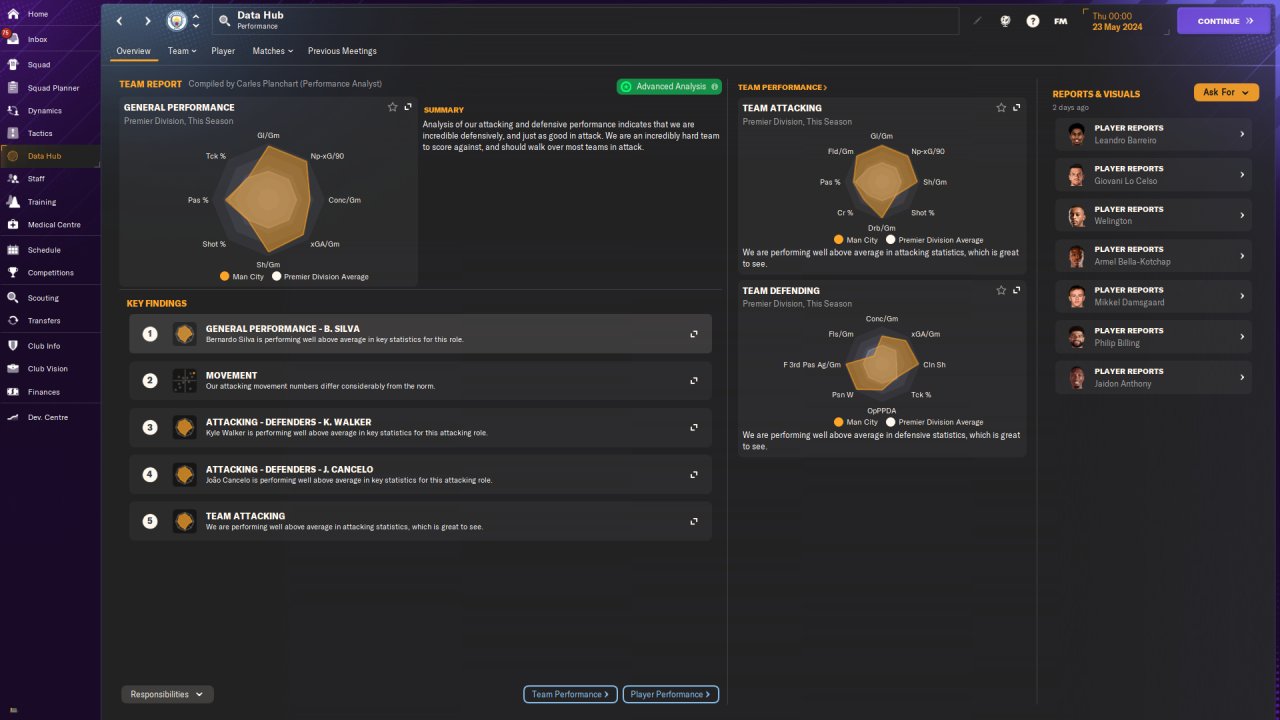Select the Data Hub sidebar icon
This screenshot has height=720, width=1280.
(x=13, y=156)
